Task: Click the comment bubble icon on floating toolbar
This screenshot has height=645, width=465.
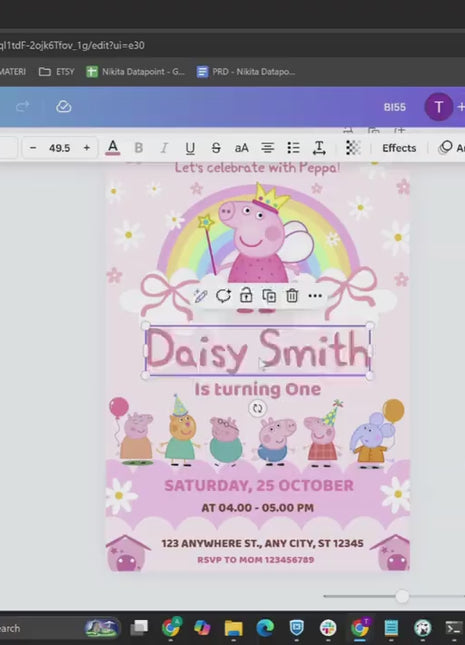Action: (223, 295)
